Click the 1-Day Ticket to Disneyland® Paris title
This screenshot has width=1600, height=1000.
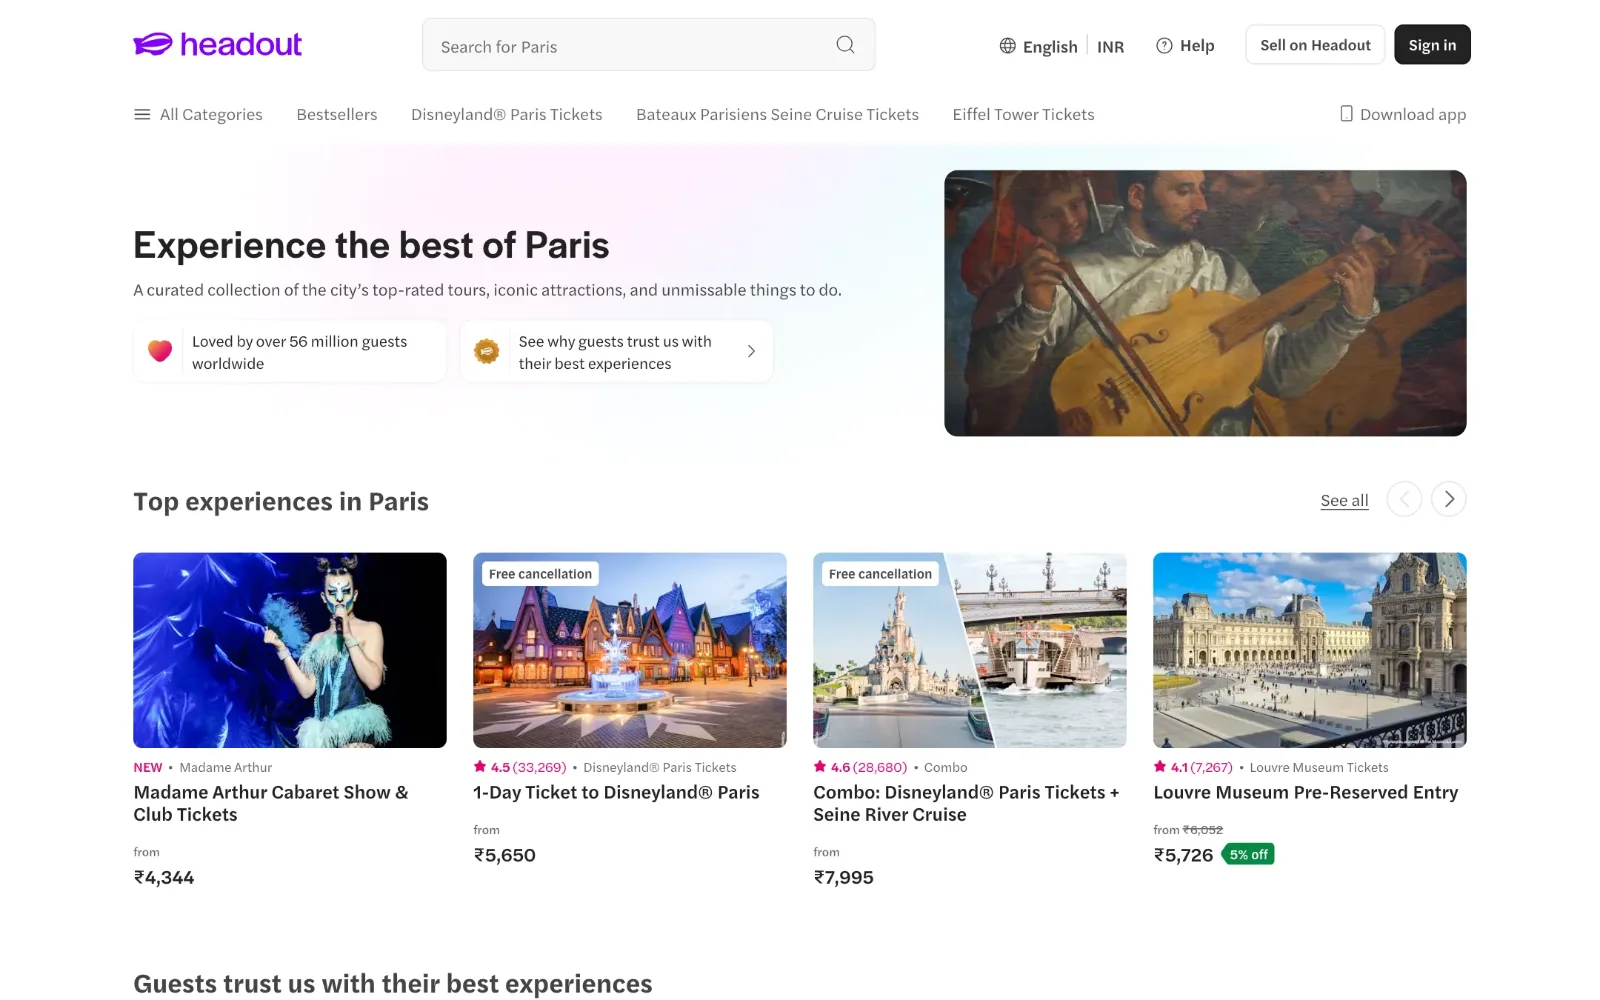(616, 793)
